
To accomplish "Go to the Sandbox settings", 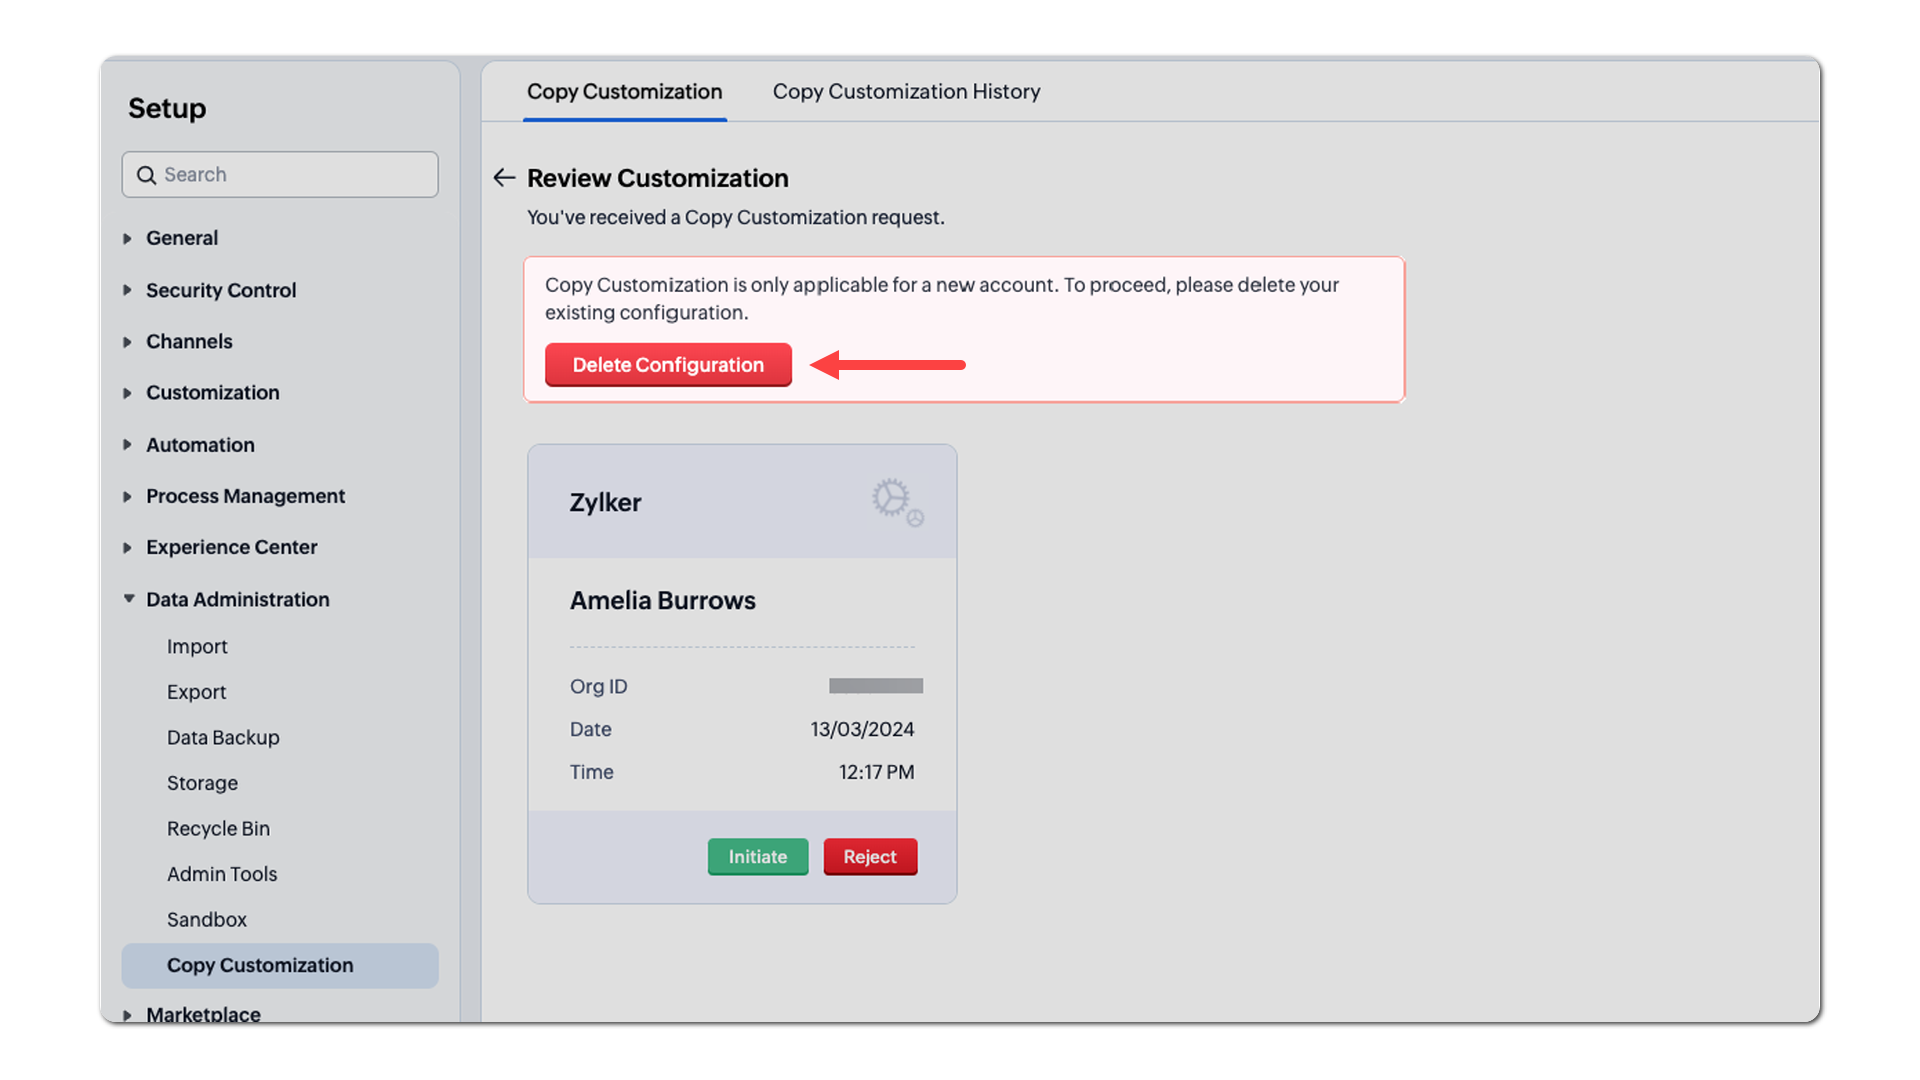I will [x=206, y=920].
